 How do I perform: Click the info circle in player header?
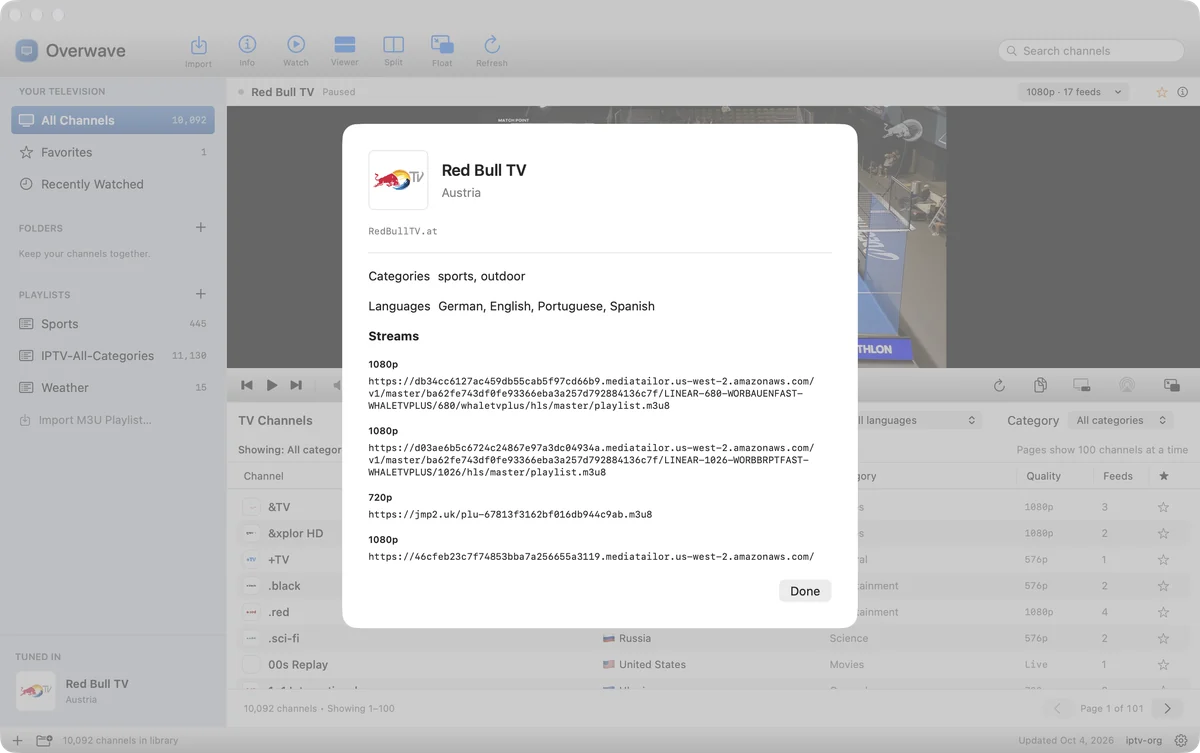(x=1183, y=92)
